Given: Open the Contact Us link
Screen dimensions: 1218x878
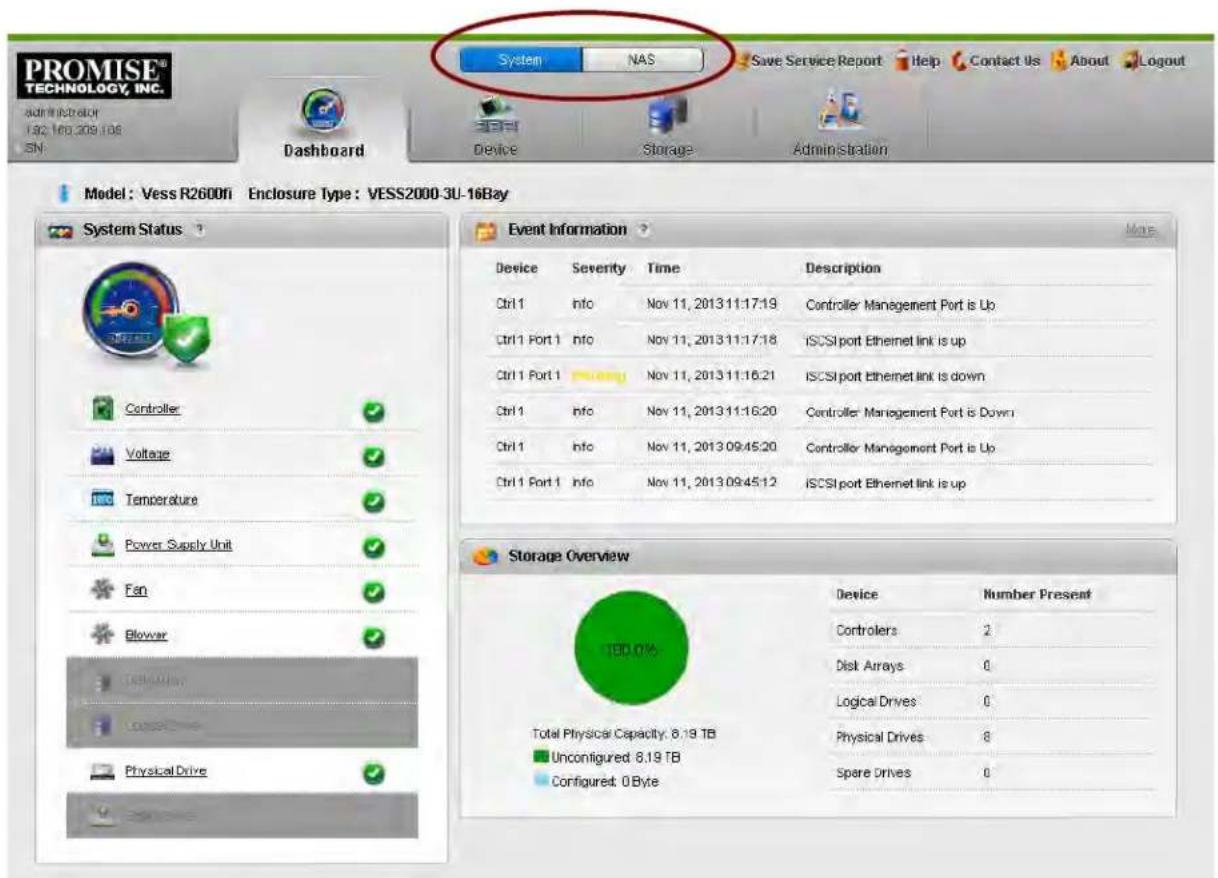Looking at the screenshot, I should (1004, 61).
